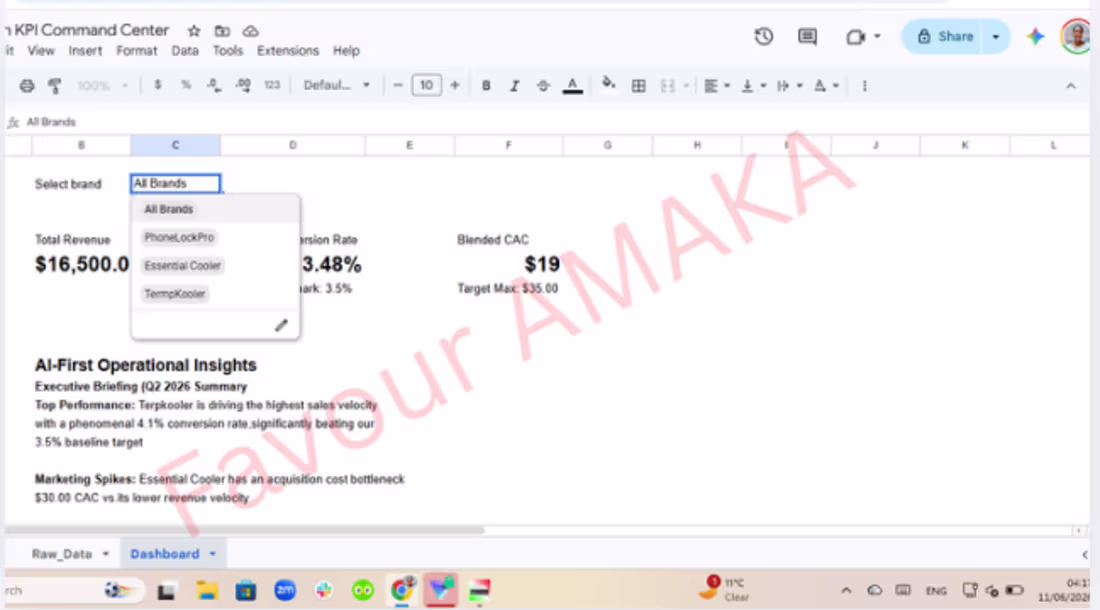Open the borders tool
1100x610 pixels.
(x=638, y=86)
